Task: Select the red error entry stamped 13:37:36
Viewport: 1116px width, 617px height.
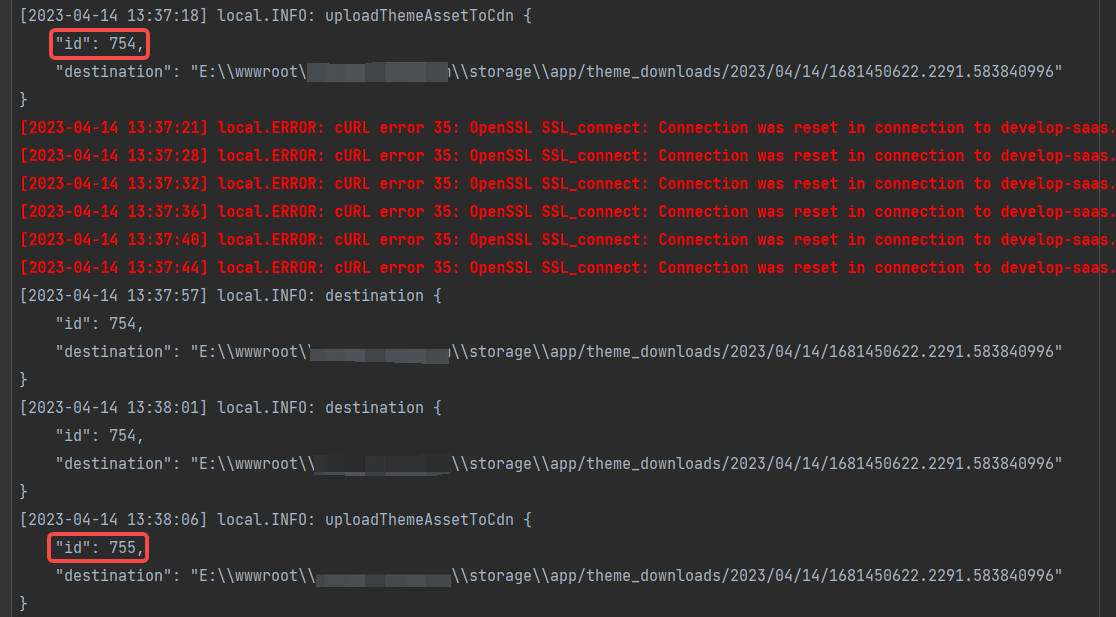Action: pyautogui.click(x=567, y=211)
